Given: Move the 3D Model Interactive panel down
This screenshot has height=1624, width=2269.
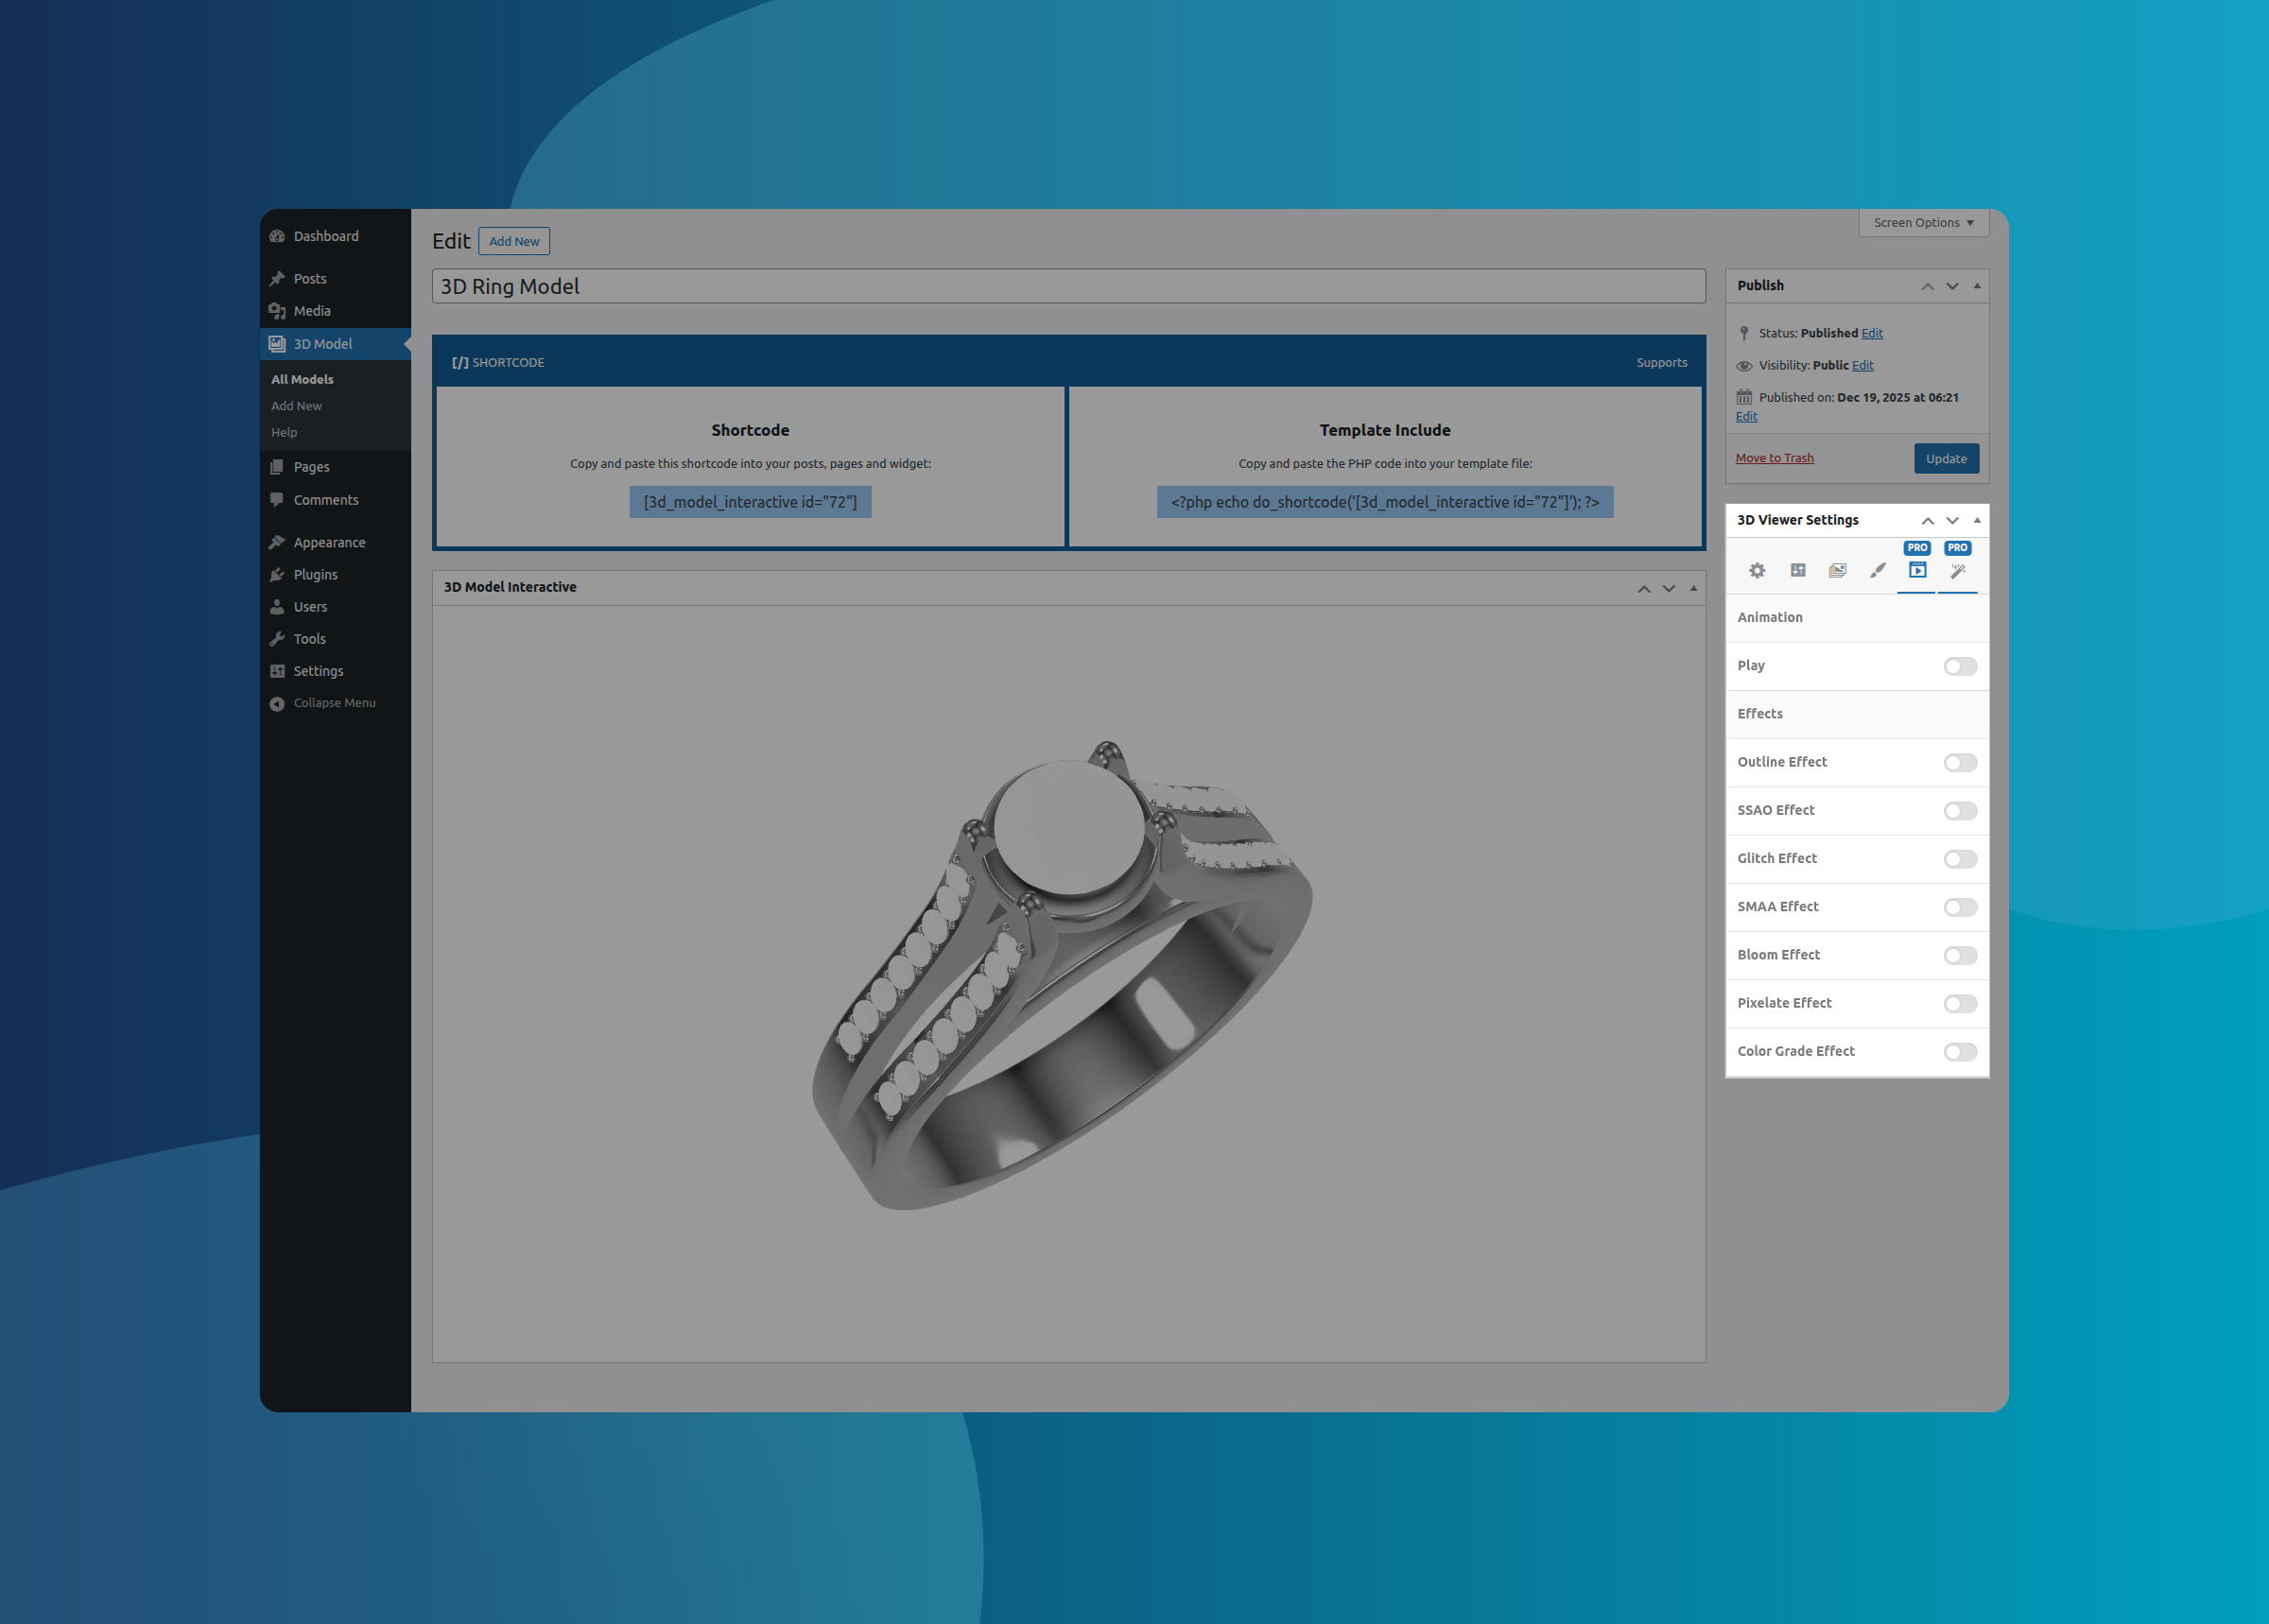Looking at the screenshot, I should click(1668, 588).
